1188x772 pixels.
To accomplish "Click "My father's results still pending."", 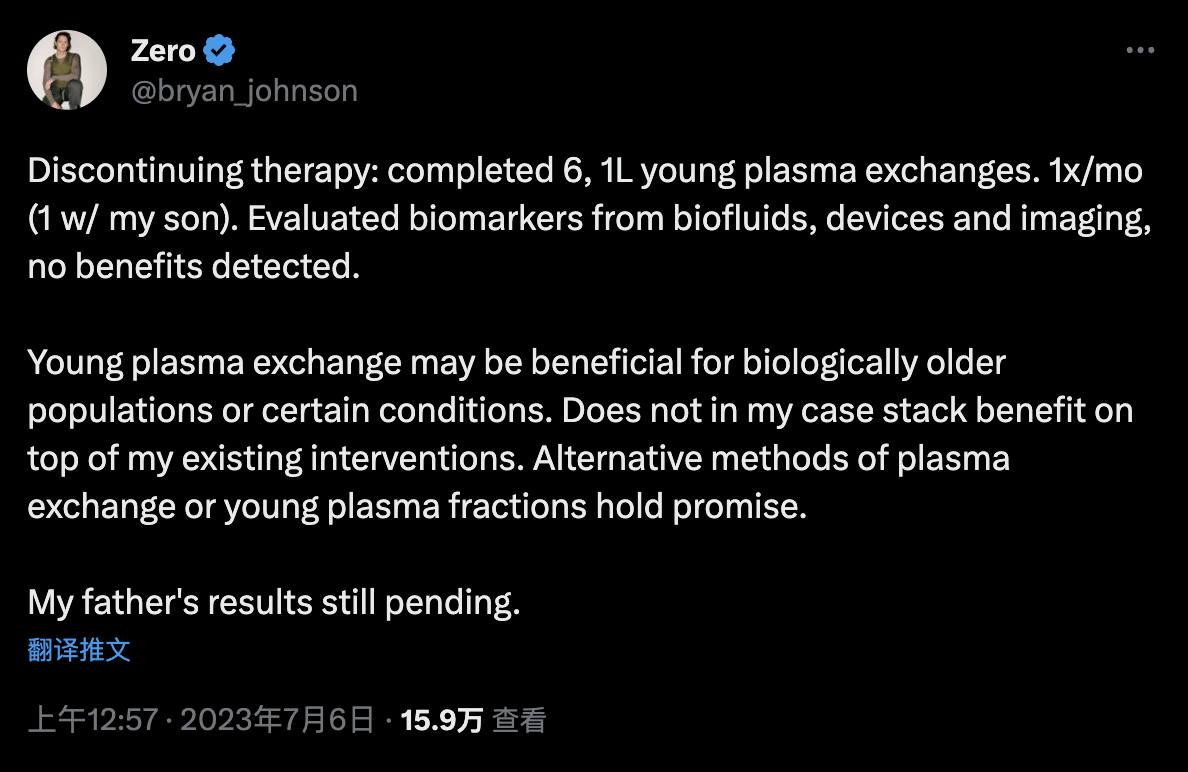I will point(274,602).
